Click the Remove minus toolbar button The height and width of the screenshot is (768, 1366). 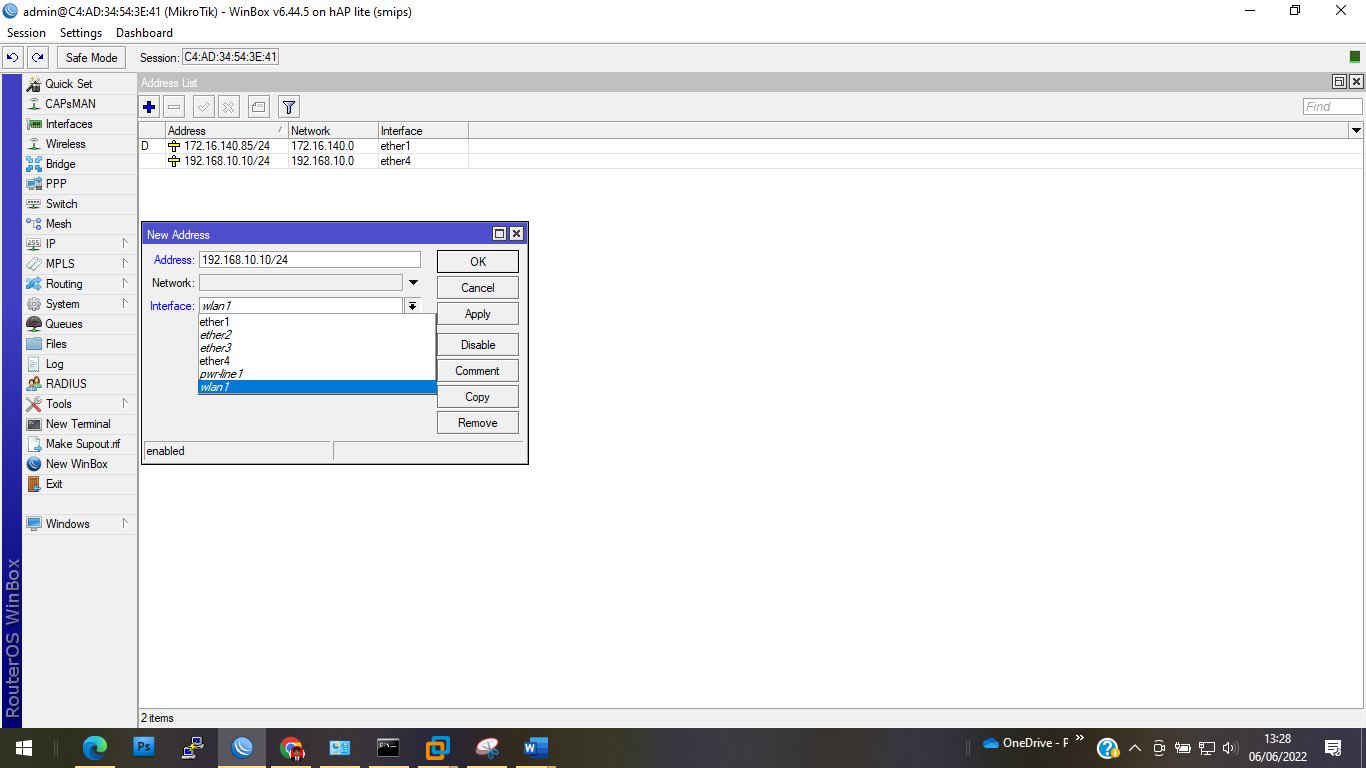click(x=174, y=107)
